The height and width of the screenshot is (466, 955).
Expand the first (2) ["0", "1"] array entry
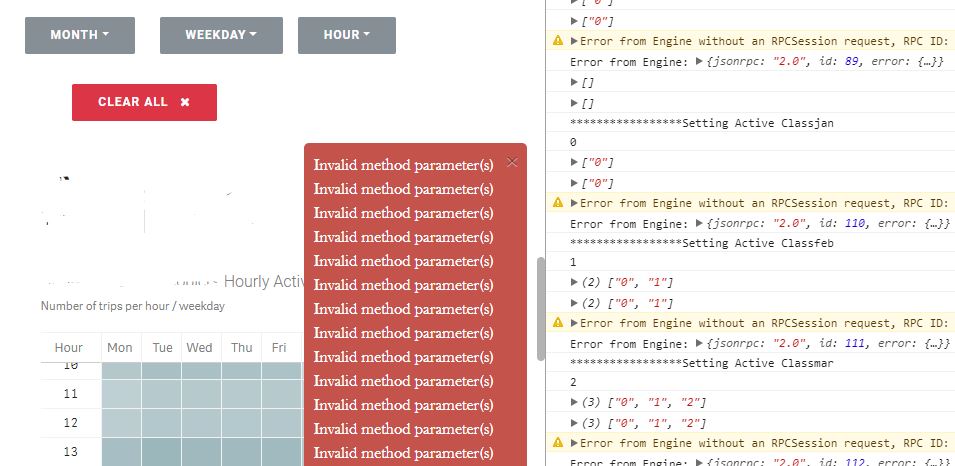pyautogui.click(x=574, y=283)
